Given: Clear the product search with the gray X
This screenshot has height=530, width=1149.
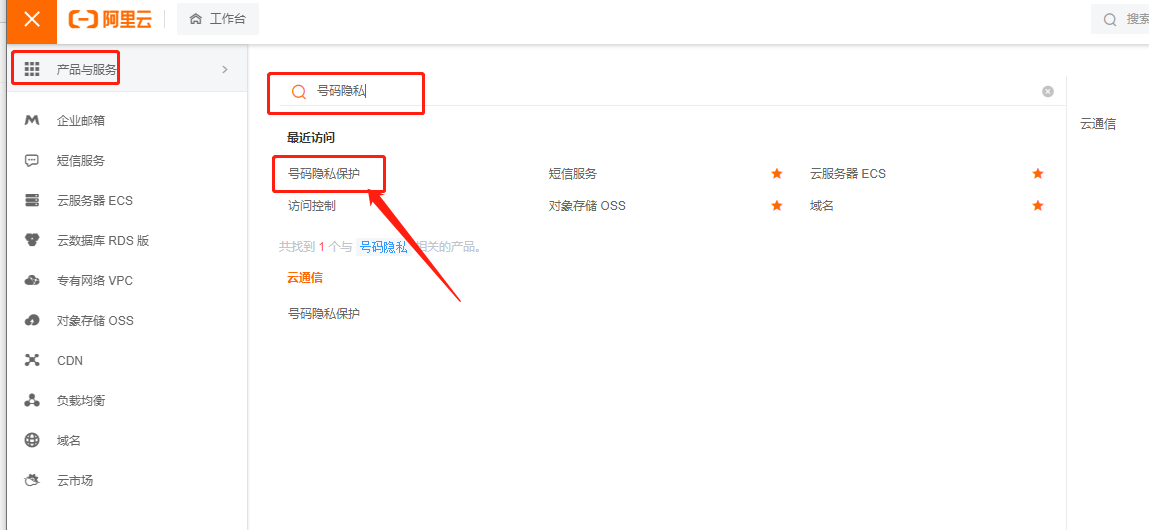Looking at the screenshot, I should [x=1048, y=92].
